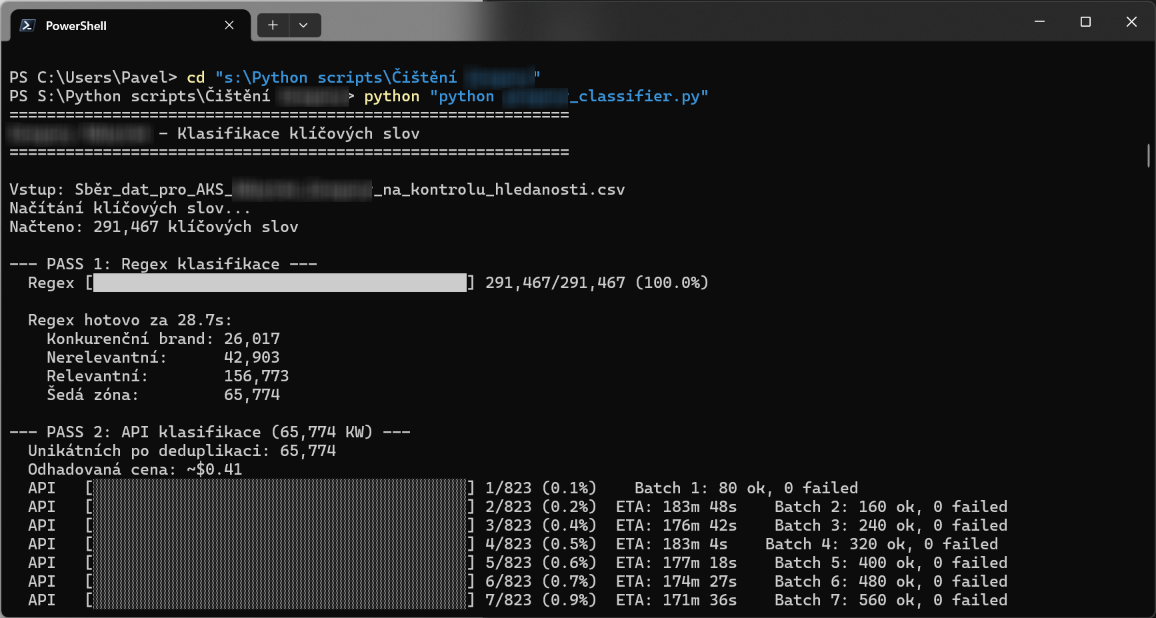Click the 'Šedá zóna' count value 65,774
Image resolution: width=1156 pixels, height=618 pixels.
pyautogui.click(x=251, y=395)
